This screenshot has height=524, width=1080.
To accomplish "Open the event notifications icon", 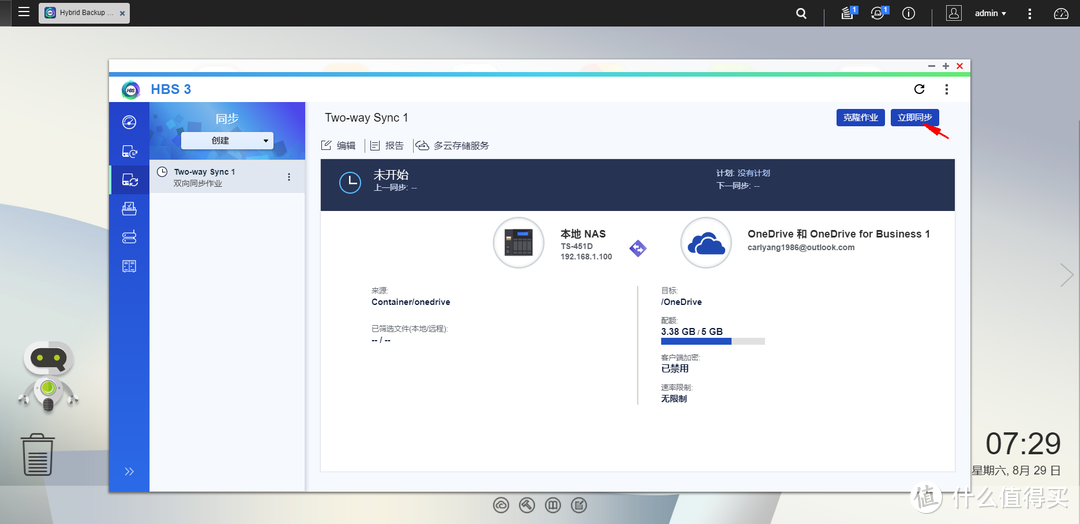I will pos(878,13).
